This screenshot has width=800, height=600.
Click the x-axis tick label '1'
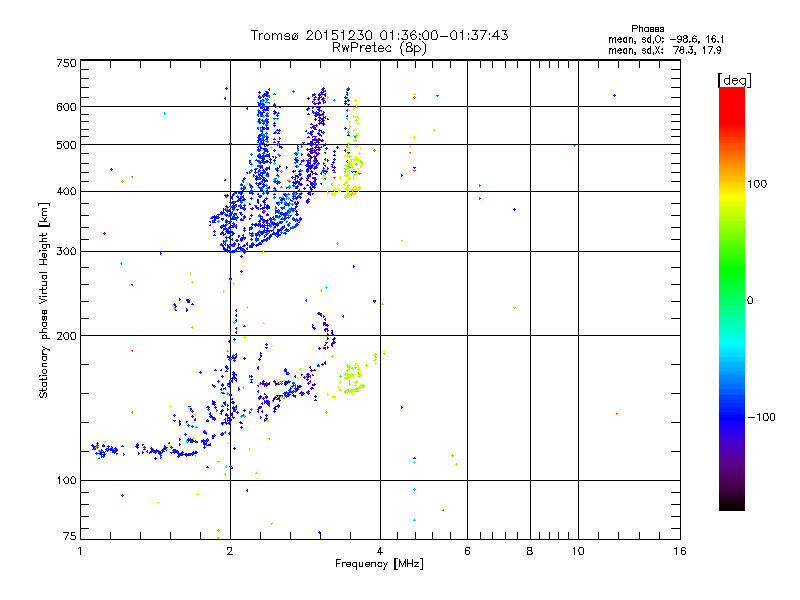pos(80,551)
